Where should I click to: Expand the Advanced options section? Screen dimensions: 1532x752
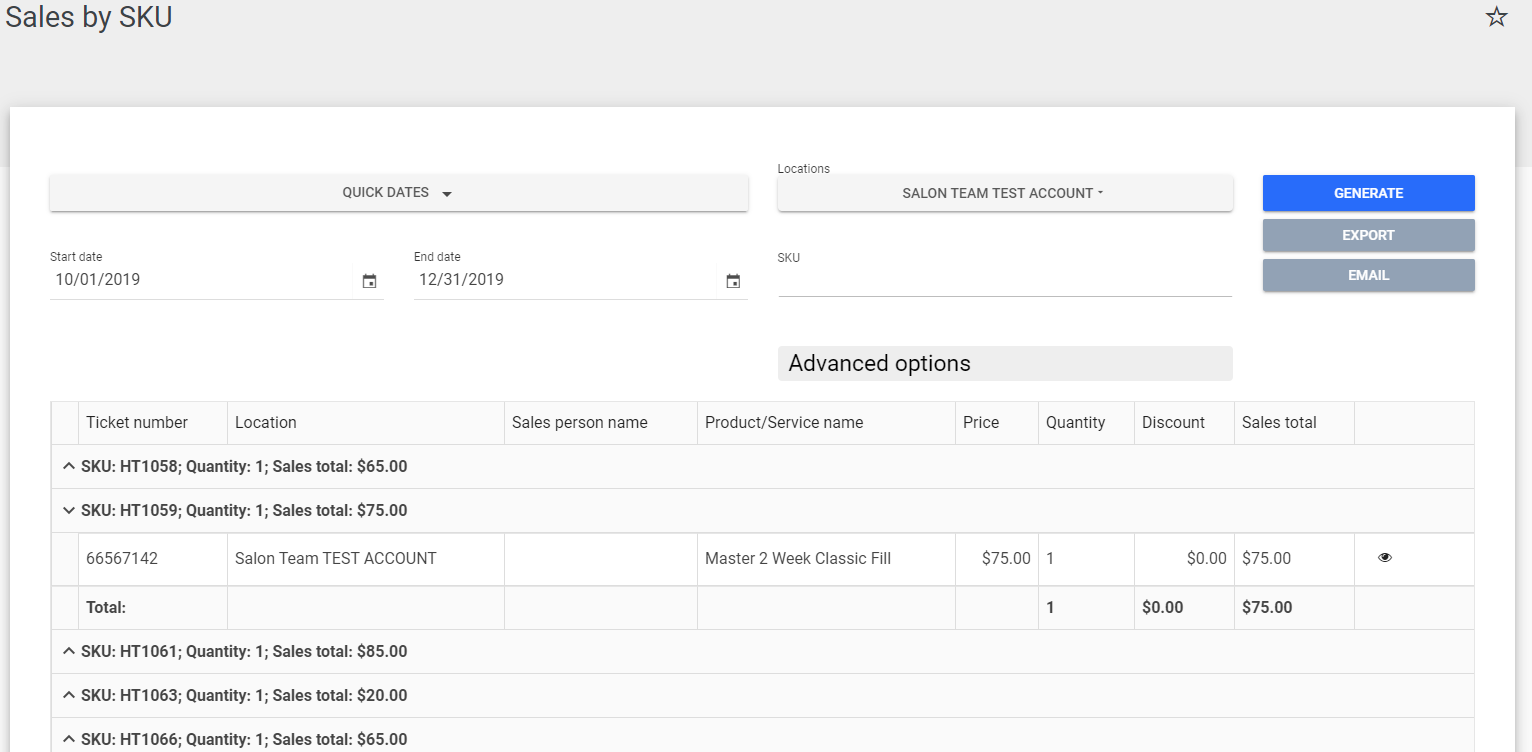click(1004, 363)
